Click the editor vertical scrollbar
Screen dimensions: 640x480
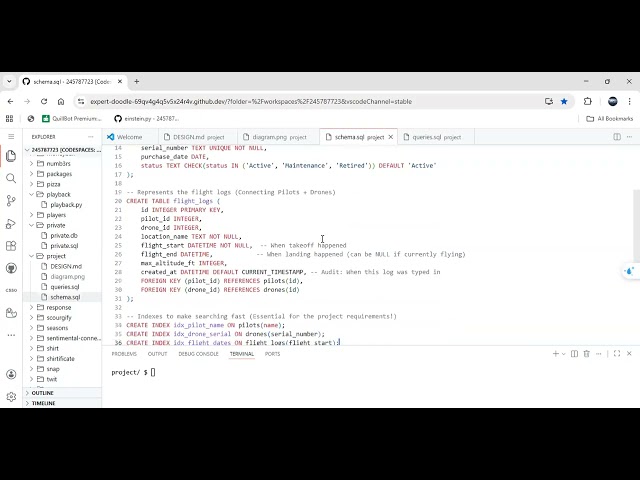click(x=637, y=225)
